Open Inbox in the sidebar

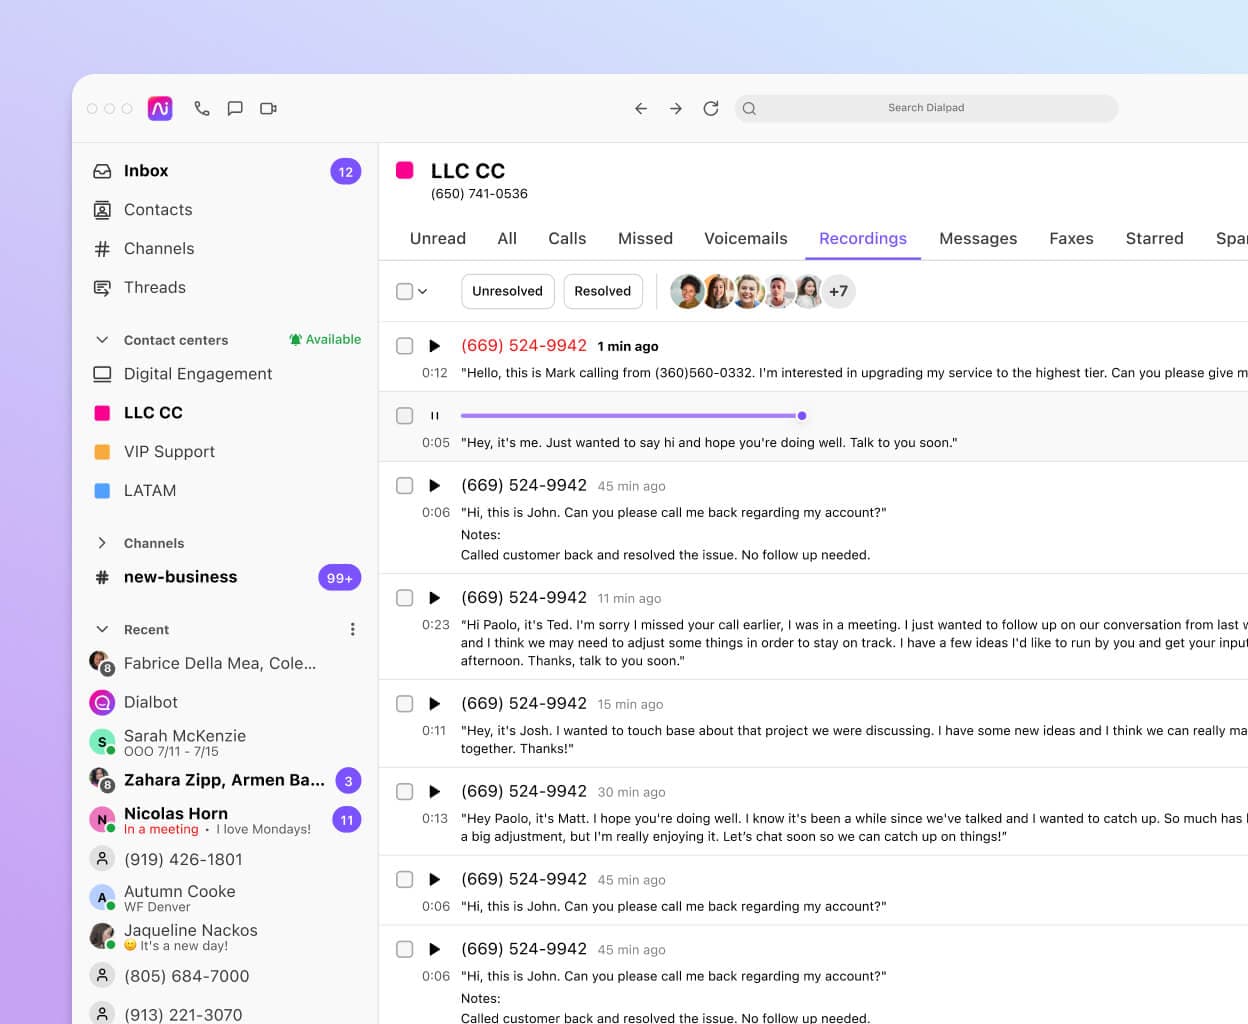(x=146, y=171)
